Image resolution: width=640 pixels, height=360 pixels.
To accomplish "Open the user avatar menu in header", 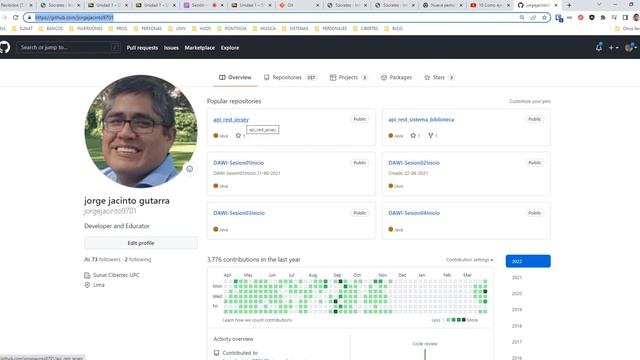I will tap(631, 48).
